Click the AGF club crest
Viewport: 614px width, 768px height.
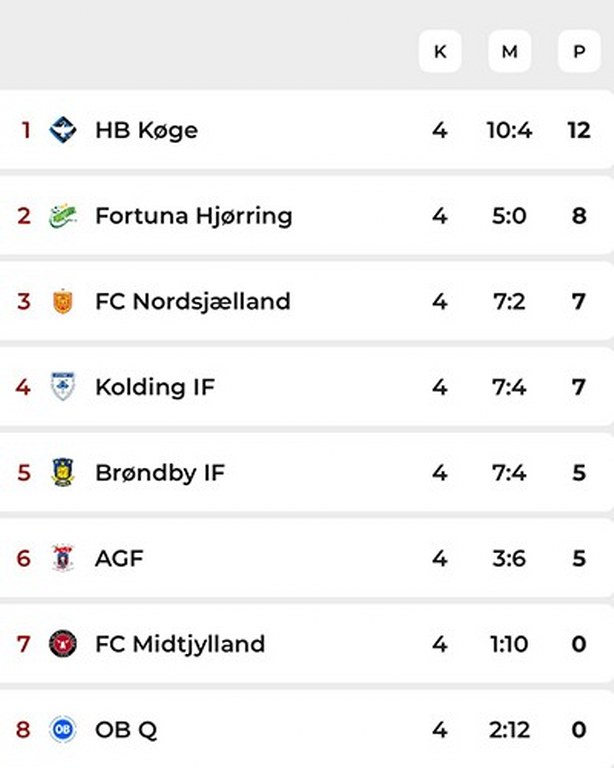click(x=63, y=558)
